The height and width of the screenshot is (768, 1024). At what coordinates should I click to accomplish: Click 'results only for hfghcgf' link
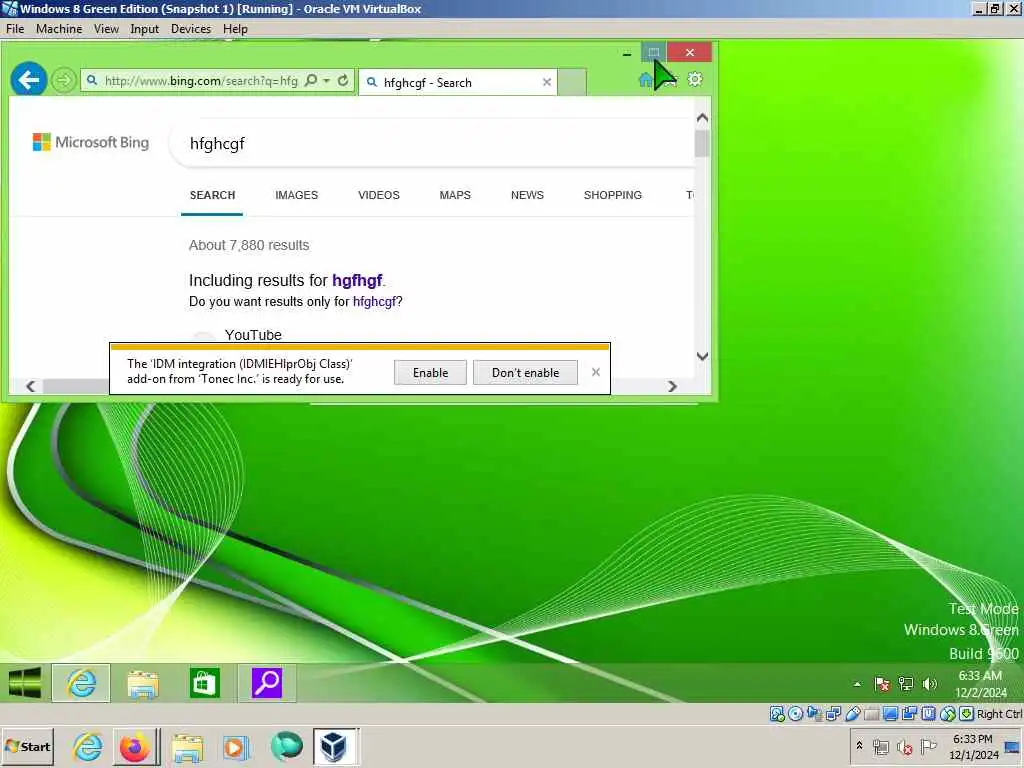click(x=375, y=302)
